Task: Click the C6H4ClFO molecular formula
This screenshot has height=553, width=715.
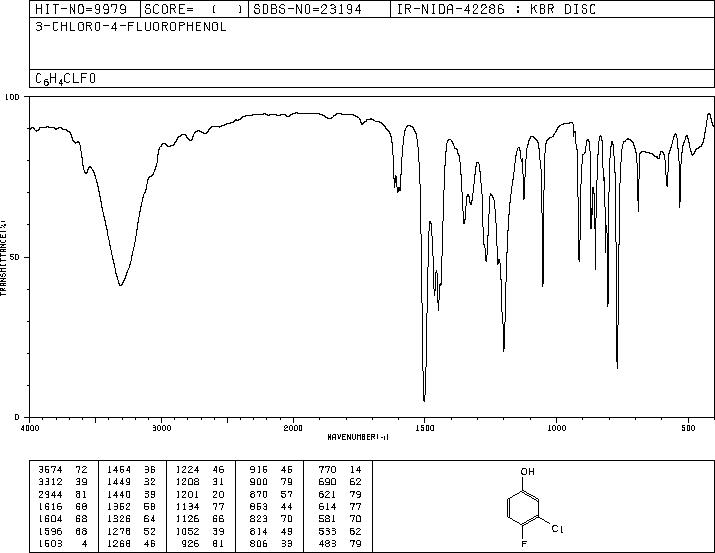Action: pos(66,79)
